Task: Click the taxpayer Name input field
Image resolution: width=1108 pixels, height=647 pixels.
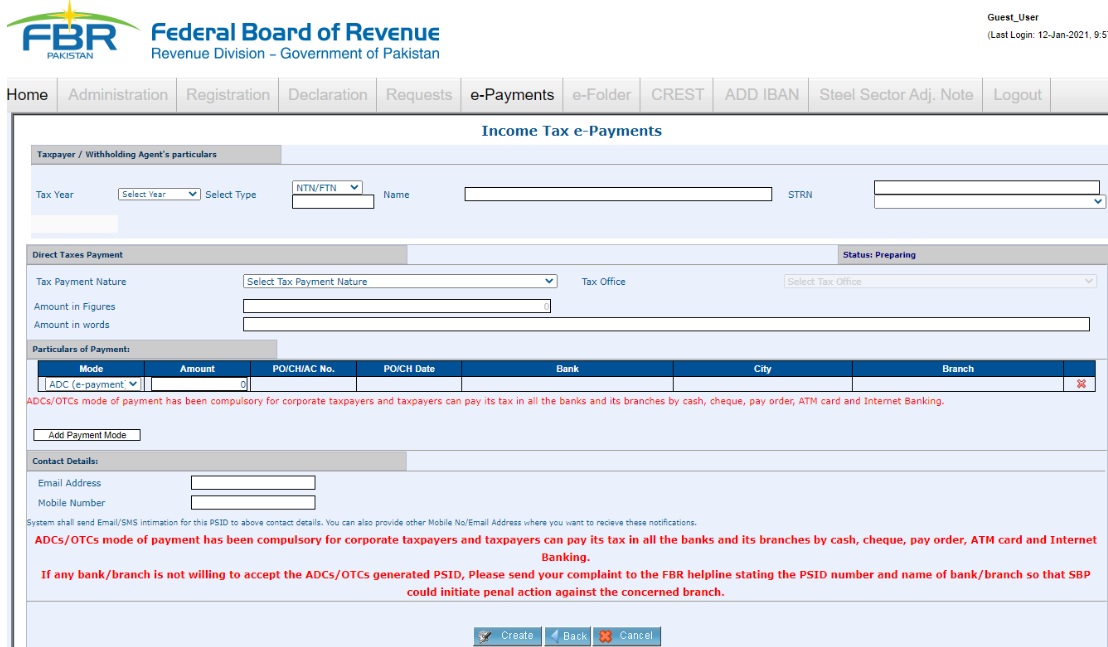Action: [x=618, y=194]
